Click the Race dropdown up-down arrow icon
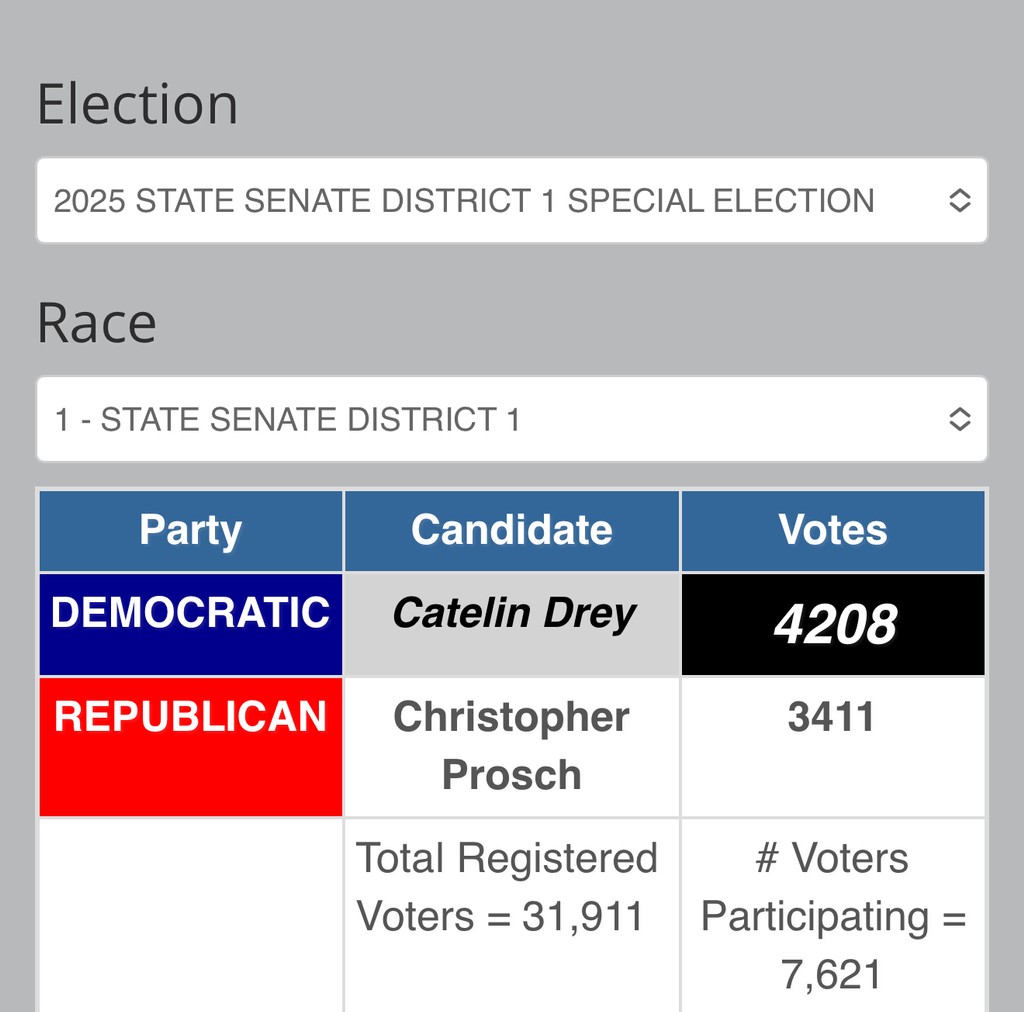This screenshot has height=1012, width=1024. click(x=959, y=419)
